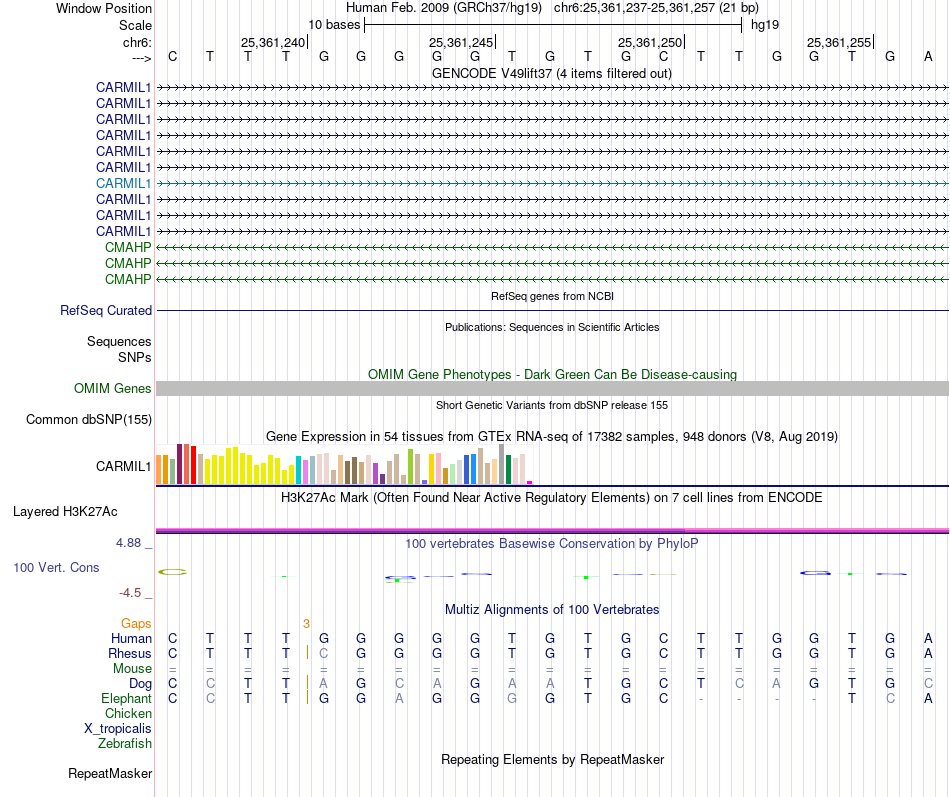Click the 25,361,250 ruler position marker
This screenshot has width=950, height=797.
[650, 42]
